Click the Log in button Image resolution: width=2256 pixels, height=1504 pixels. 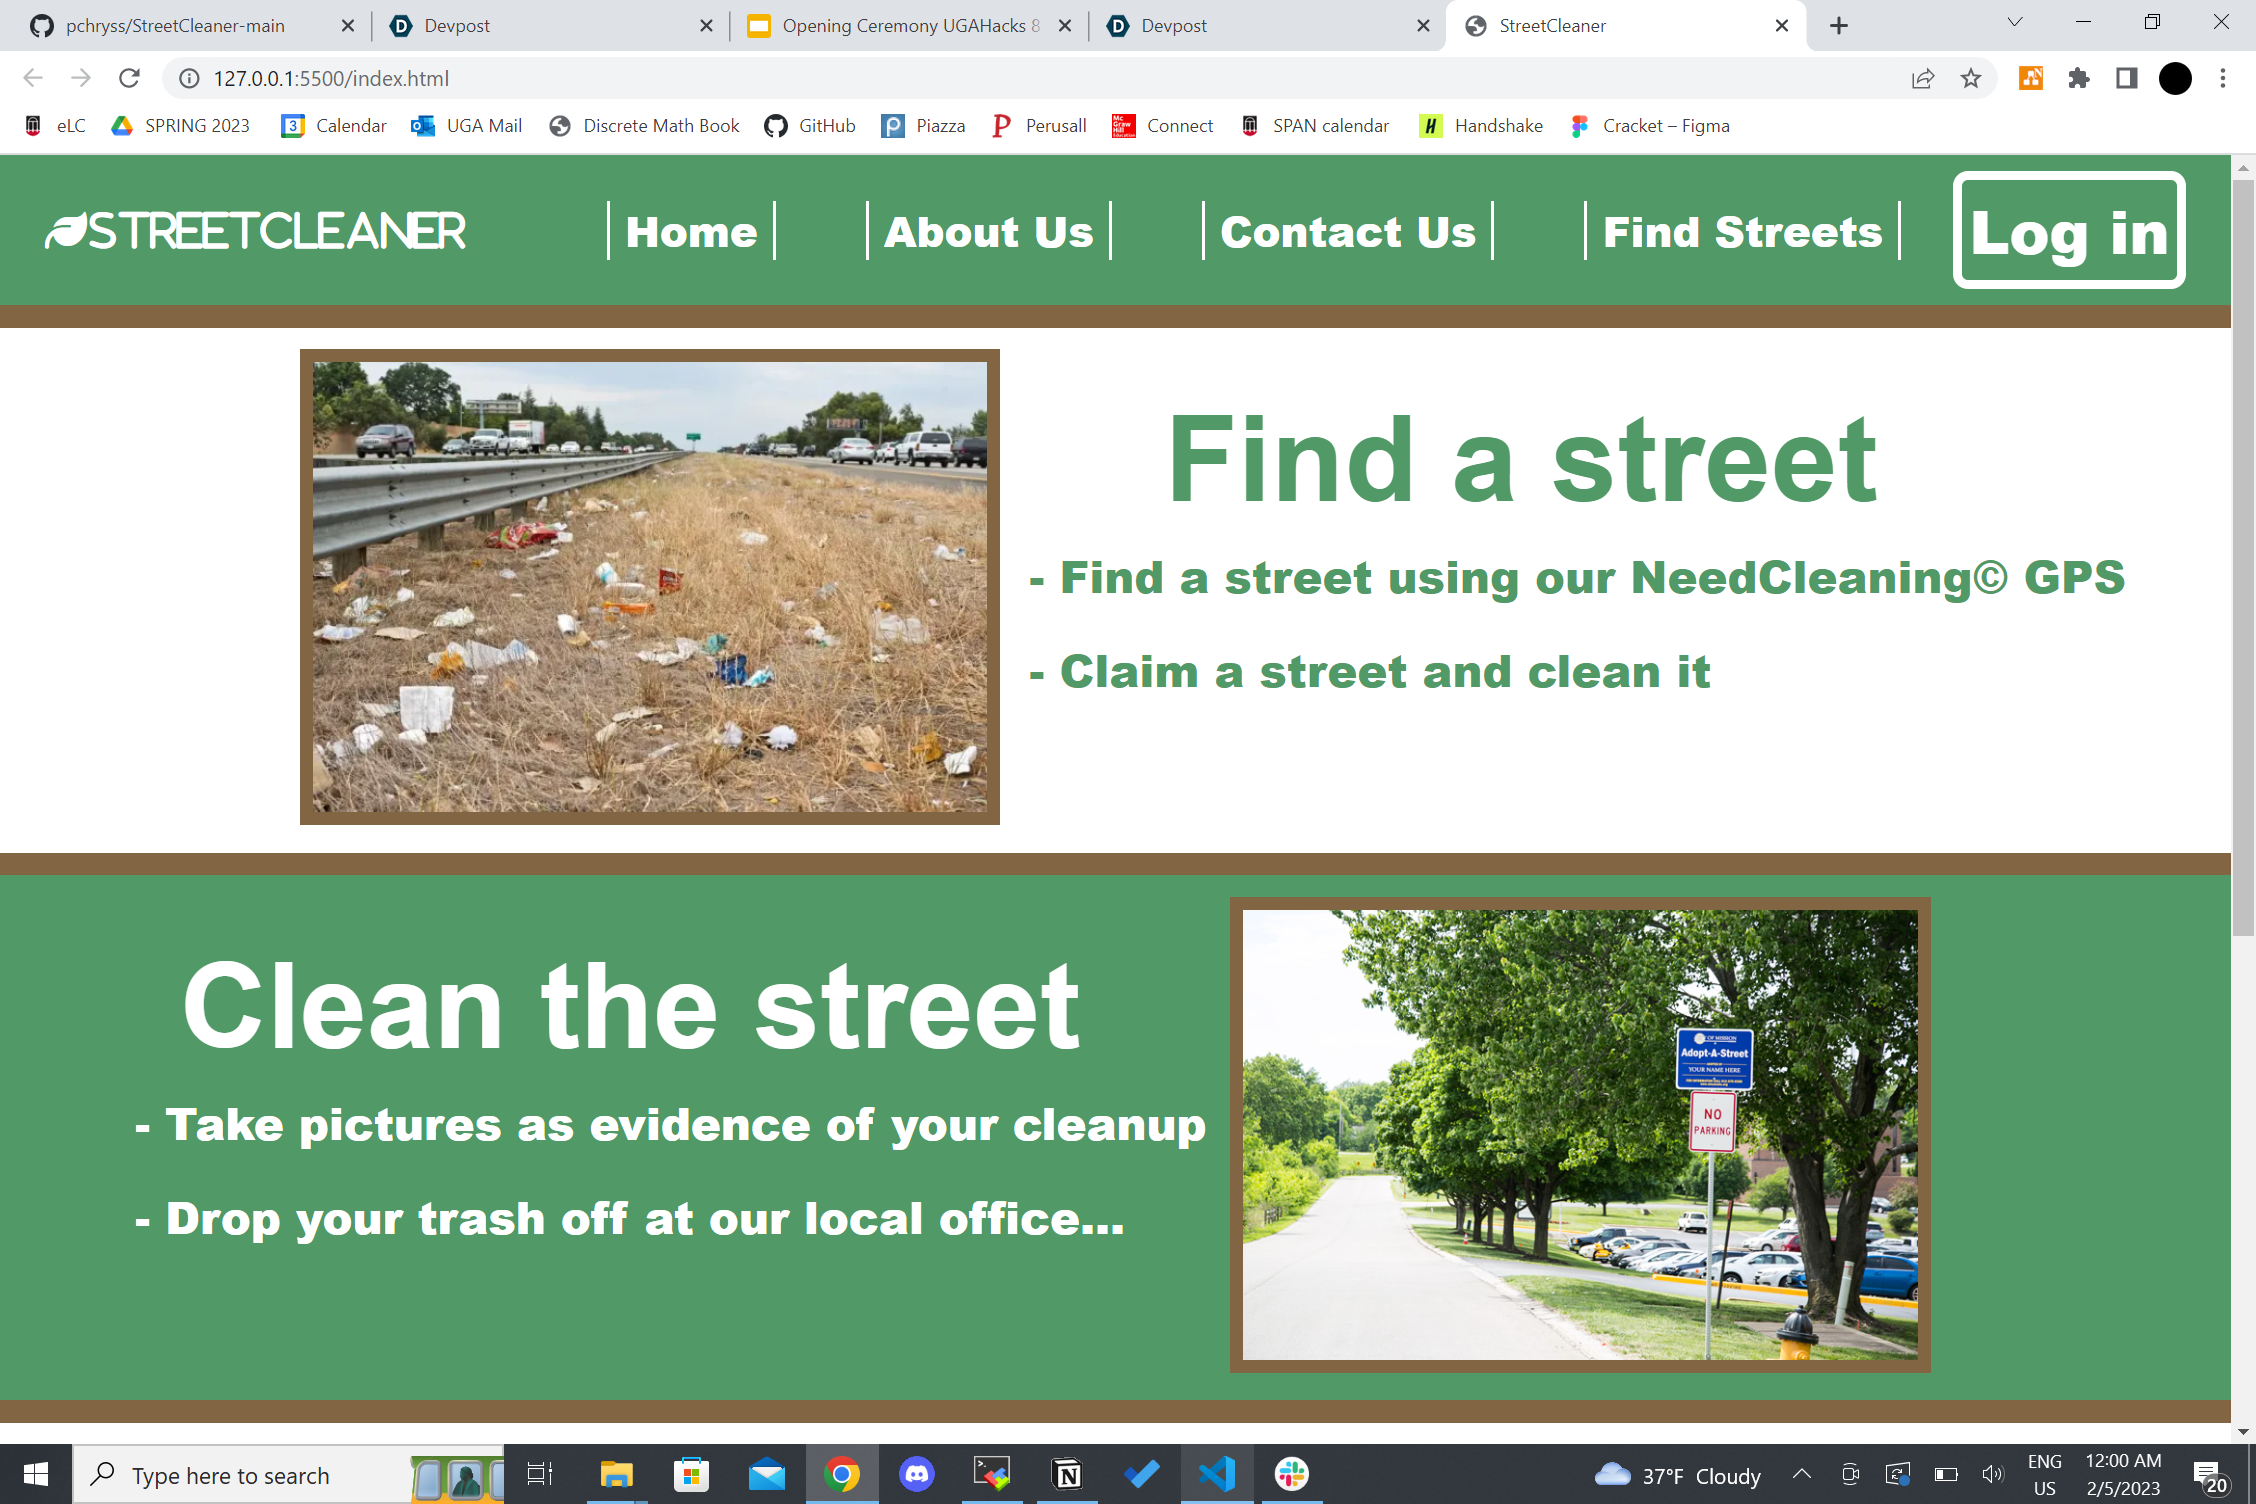(x=2069, y=231)
